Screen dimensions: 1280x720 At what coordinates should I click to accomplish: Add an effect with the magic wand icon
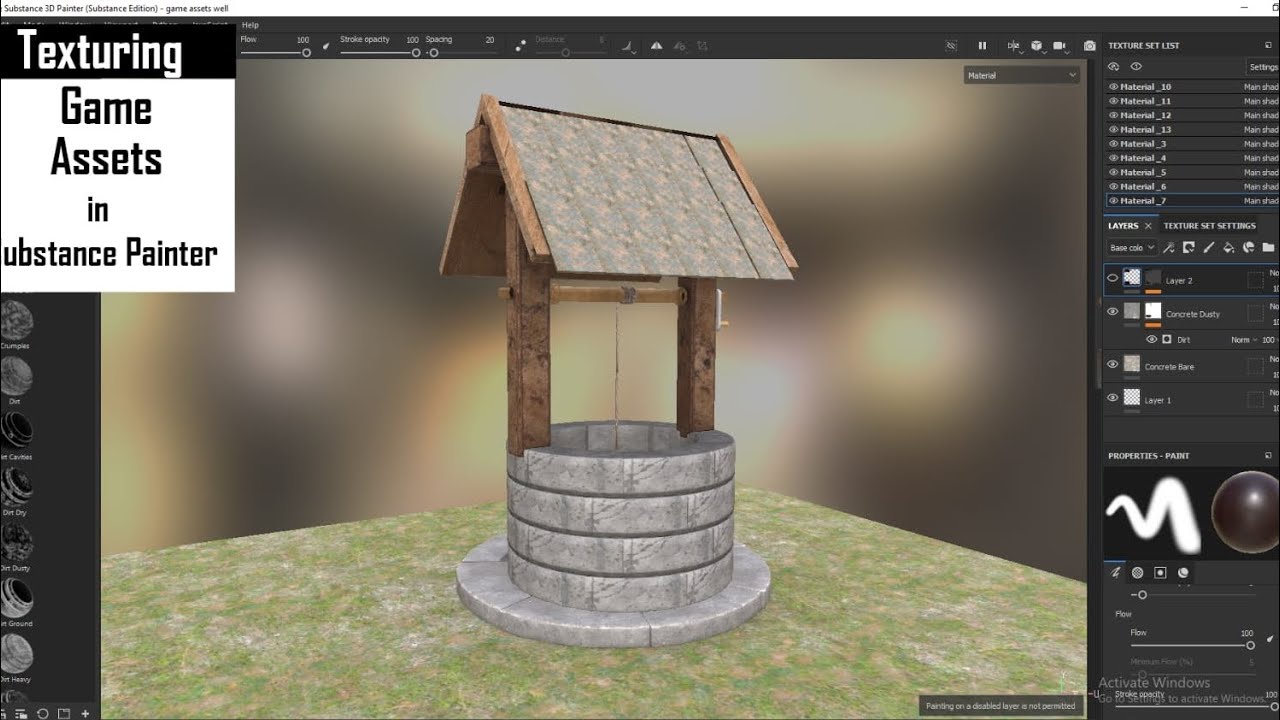(x=1168, y=247)
